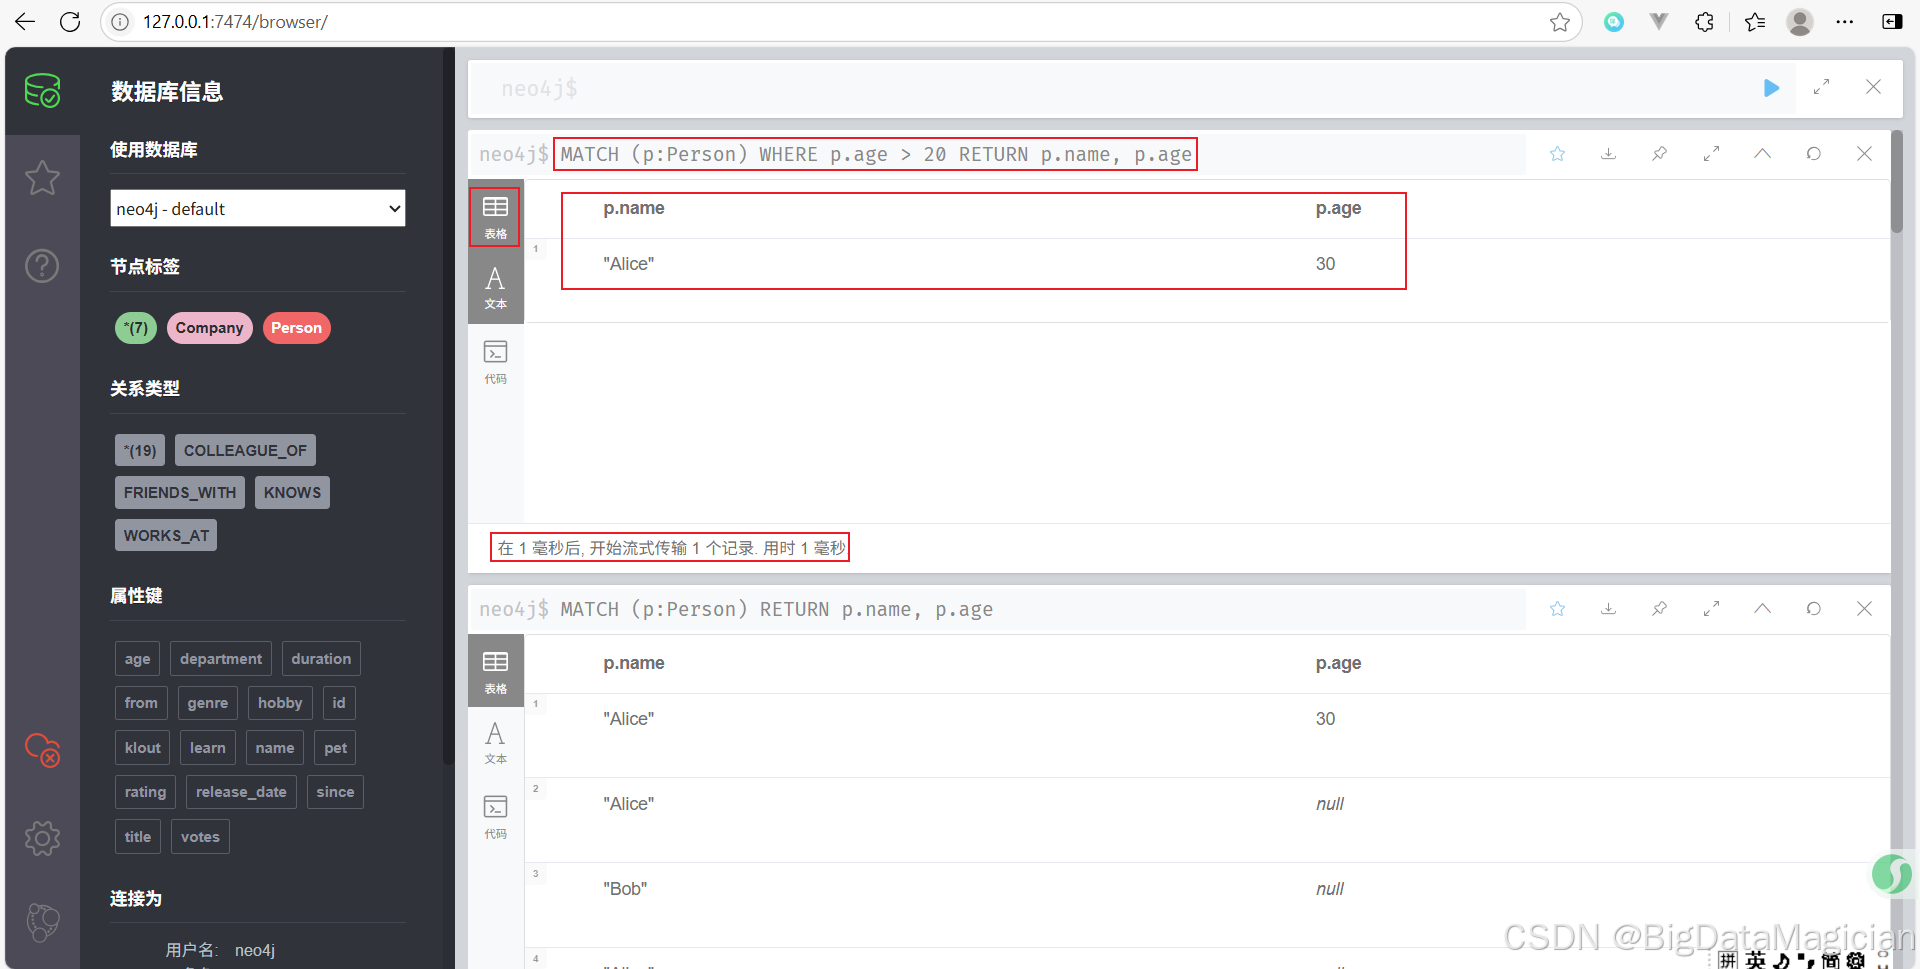The width and height of the screenshot is (1920, 969).
Task: Close the WHERE p.age result frame
Action: pyautogui.click(x=1864, y=154)
